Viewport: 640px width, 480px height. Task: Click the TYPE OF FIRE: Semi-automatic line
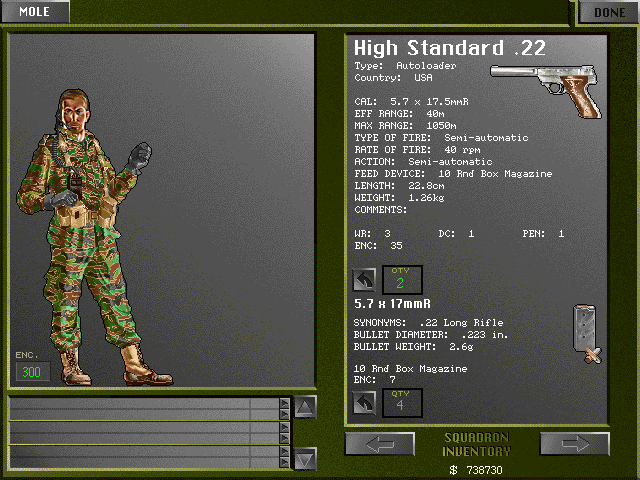[x=441, y=138]
